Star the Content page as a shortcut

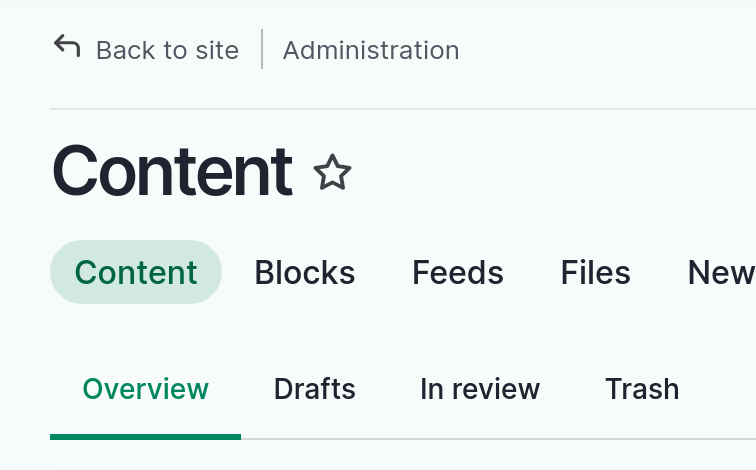click(332, 172)
